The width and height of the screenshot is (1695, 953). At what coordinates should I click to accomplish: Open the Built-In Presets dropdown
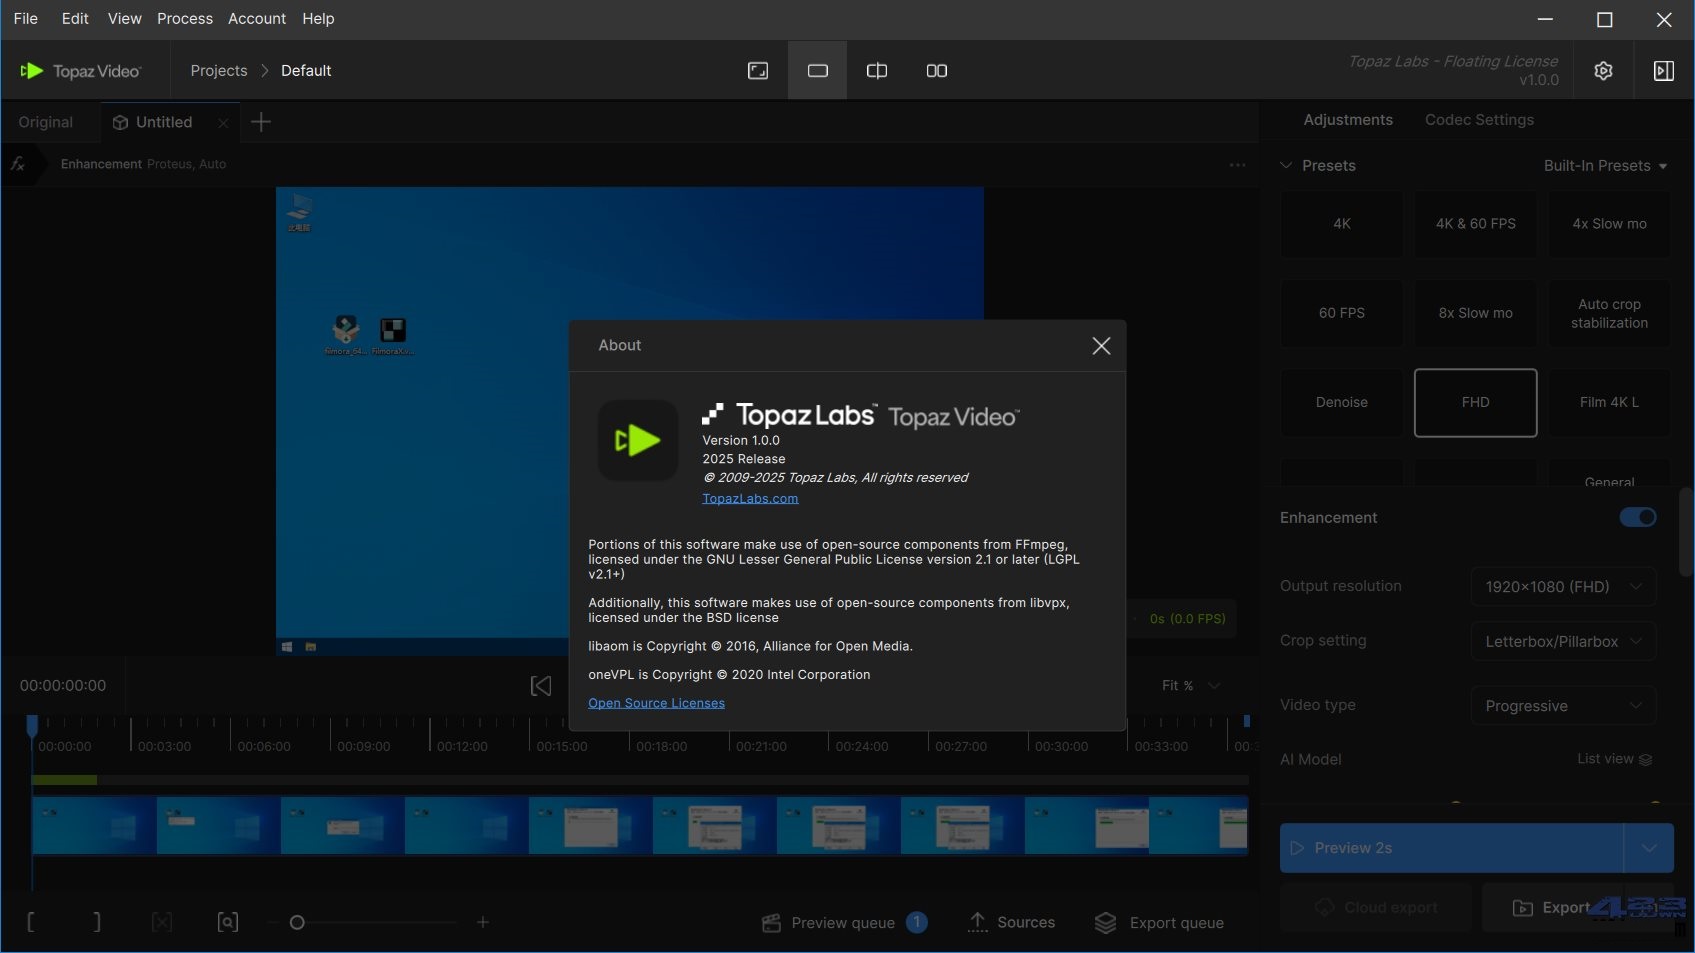click(1604, 166)
